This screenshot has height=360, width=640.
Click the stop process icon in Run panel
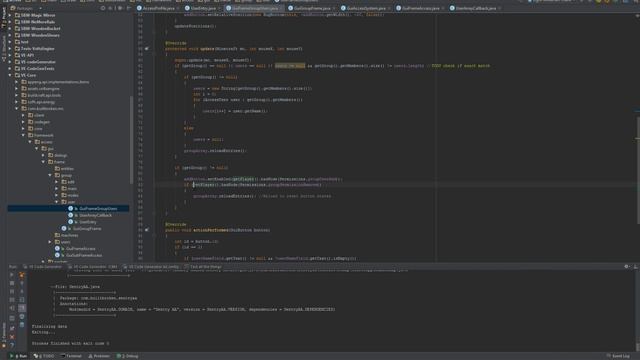12,283
